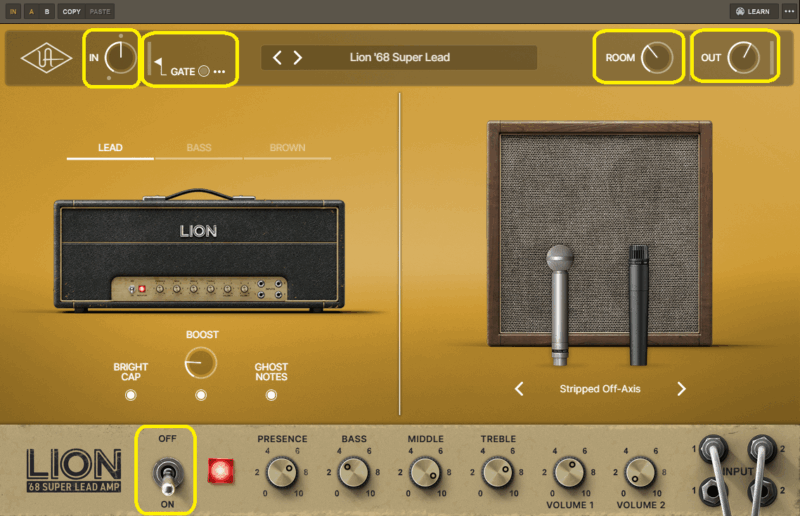Enable the Bright Cap option

[130, 395]
